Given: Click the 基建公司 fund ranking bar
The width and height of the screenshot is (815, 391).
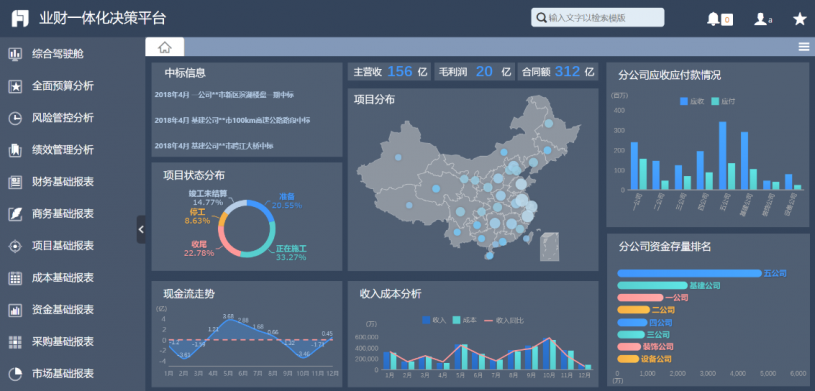Looking at the screenshot, I should pyautogui.click(x=652, y=285).
